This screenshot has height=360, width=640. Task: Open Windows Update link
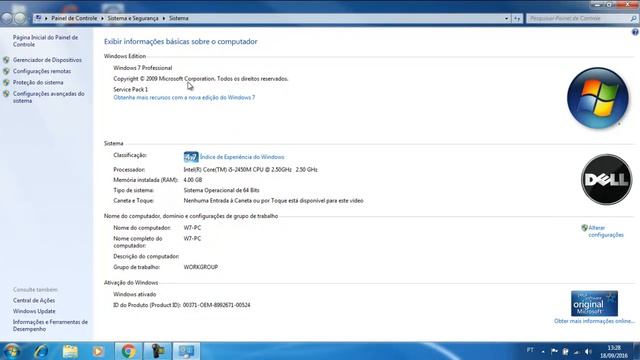(x=34, y=311)
